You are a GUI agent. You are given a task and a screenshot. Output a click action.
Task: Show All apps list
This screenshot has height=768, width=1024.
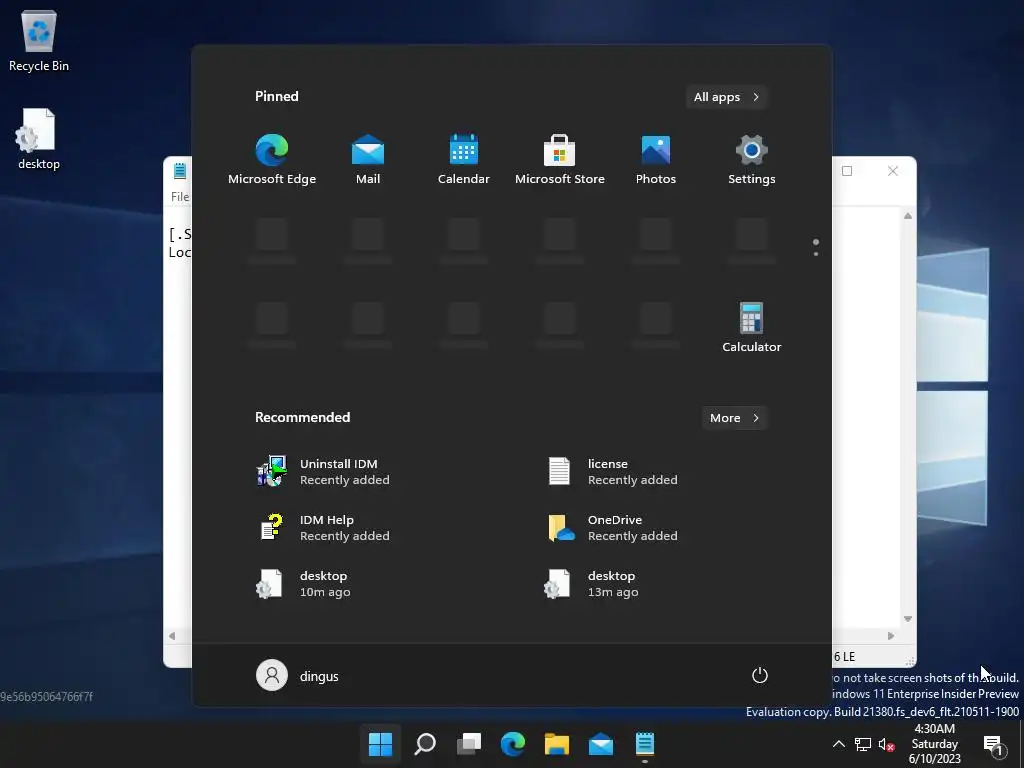pyautogui.click(x=726, y=97)
